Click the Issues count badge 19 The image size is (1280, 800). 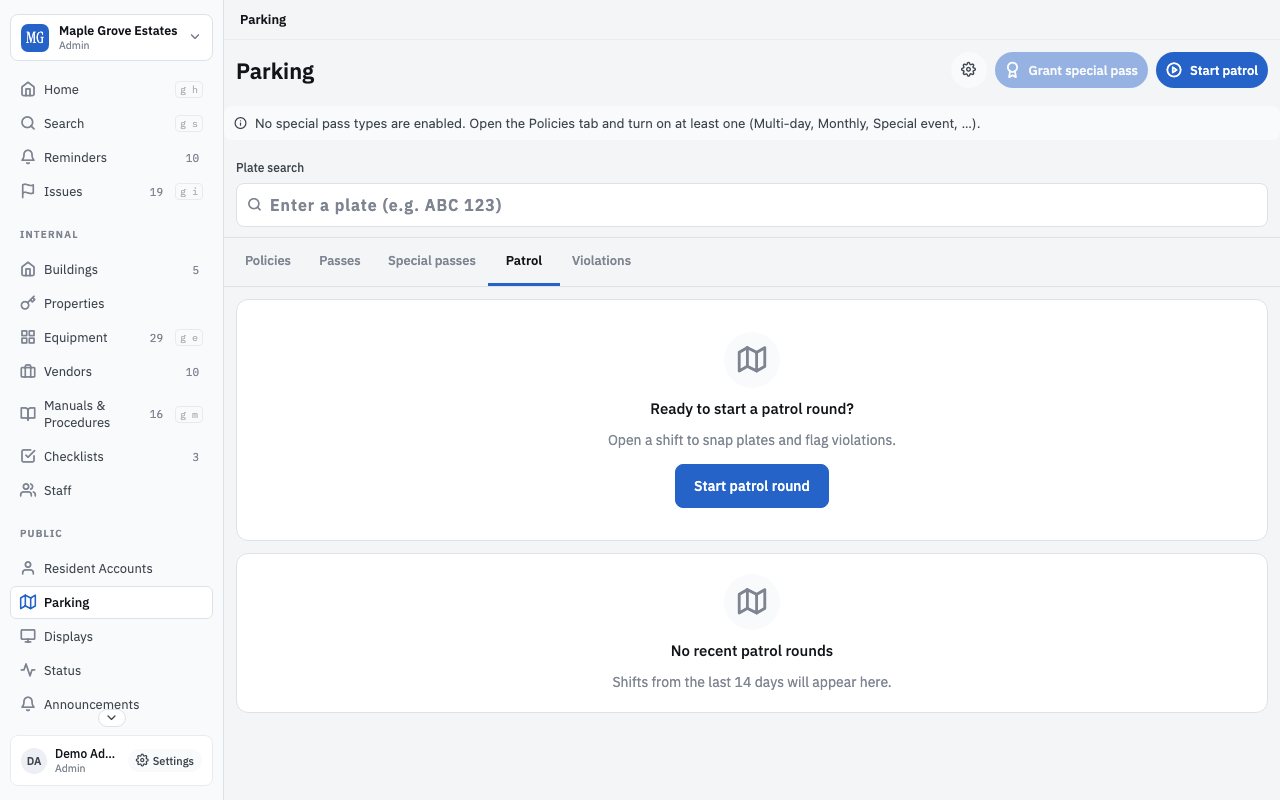pyautogui.click(x=156, y=192)
